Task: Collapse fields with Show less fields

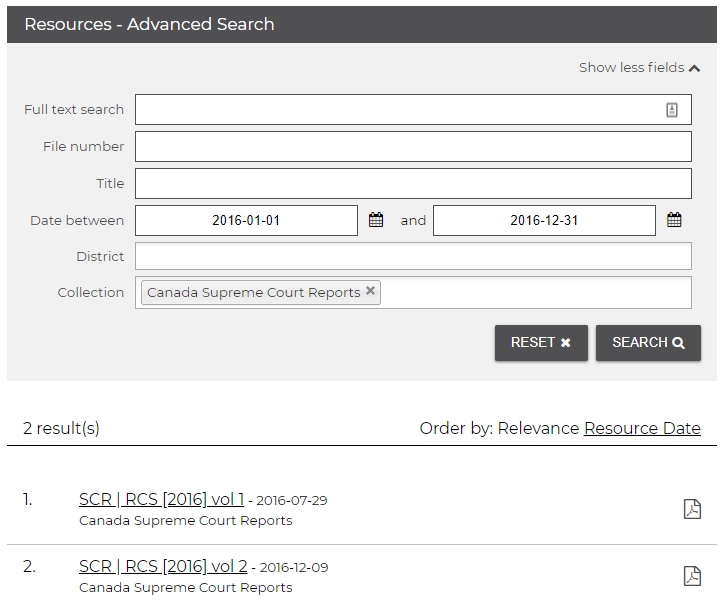Action: point(639,68)
